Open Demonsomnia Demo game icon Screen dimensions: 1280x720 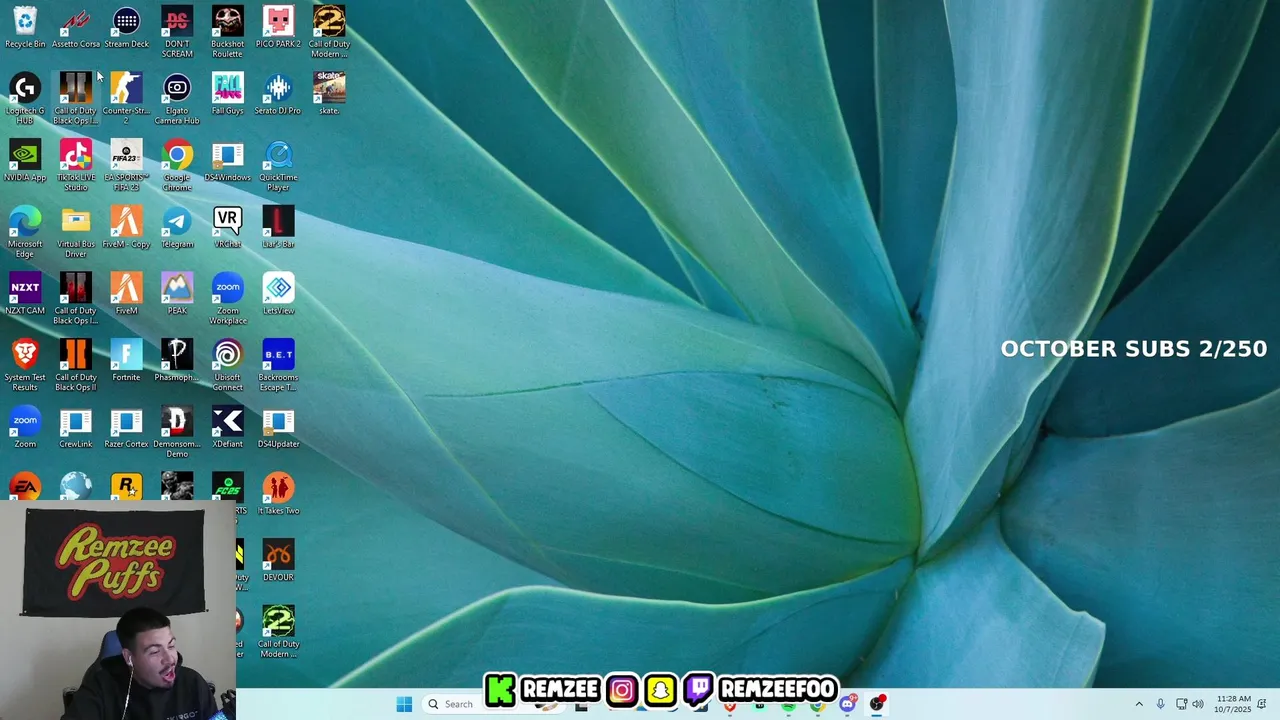coord(177,433)
